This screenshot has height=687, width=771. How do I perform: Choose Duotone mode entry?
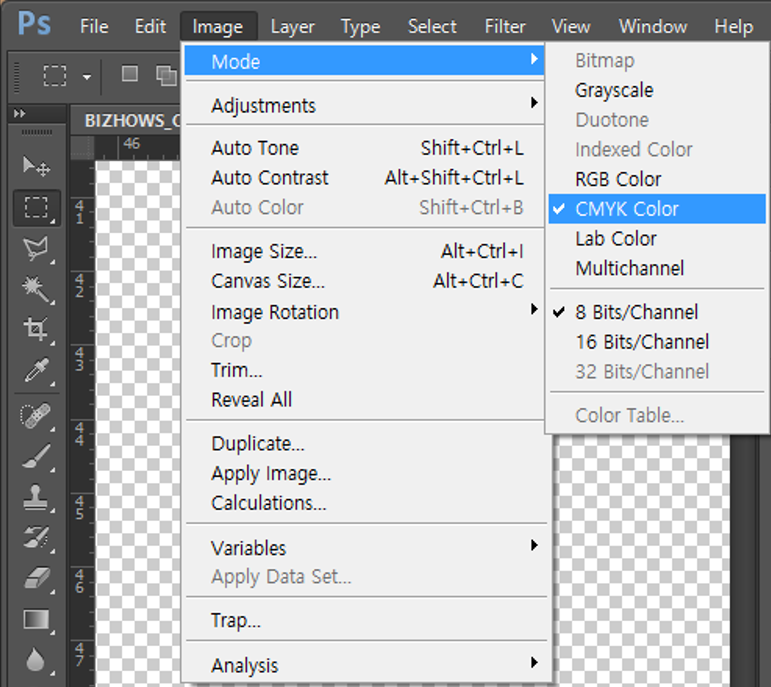[657, 120]
